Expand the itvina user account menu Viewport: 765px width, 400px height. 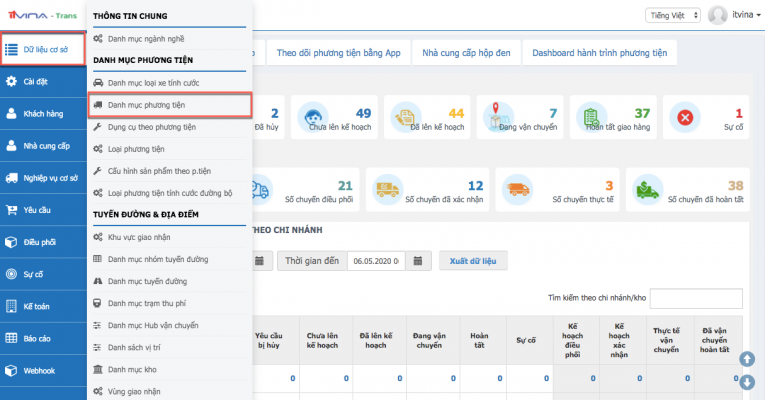[x=732, y=15]
